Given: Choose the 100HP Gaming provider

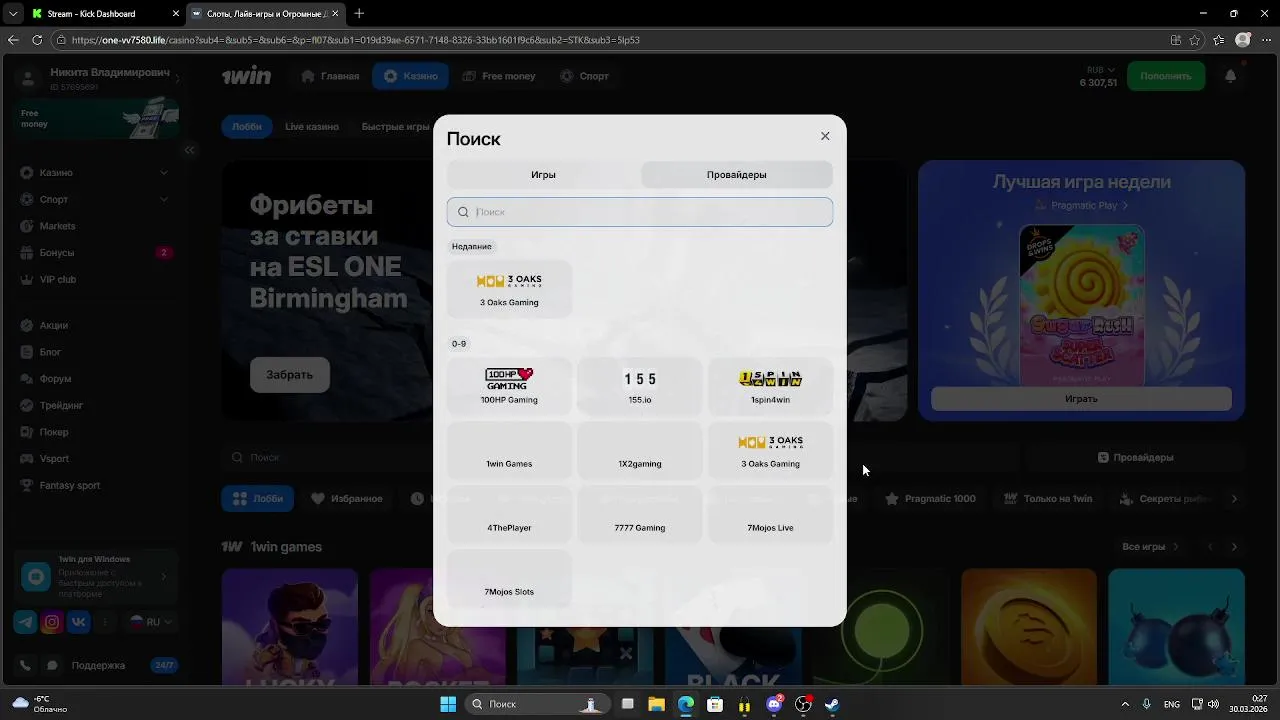Looking at the screenshot, I should pyautogui.click(x=509, y=386).
